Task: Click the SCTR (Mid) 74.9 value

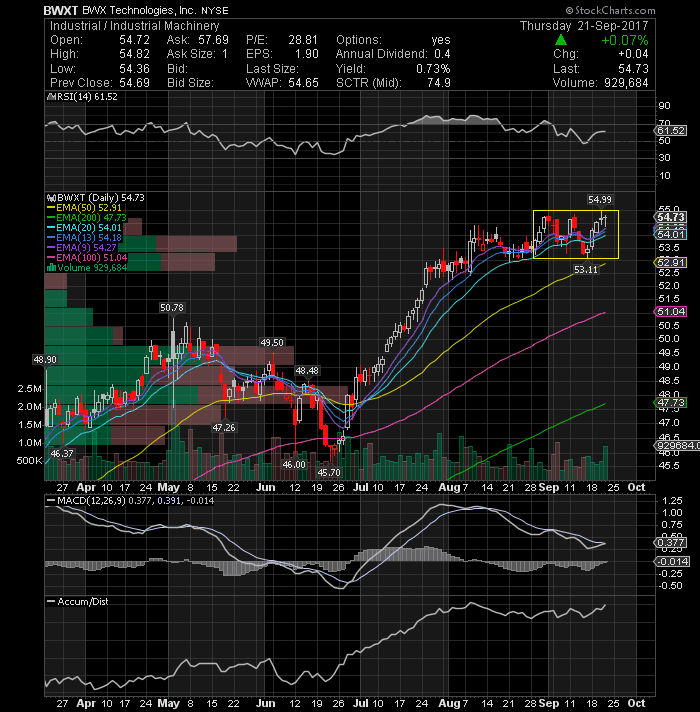Action: tap(439, 83)
